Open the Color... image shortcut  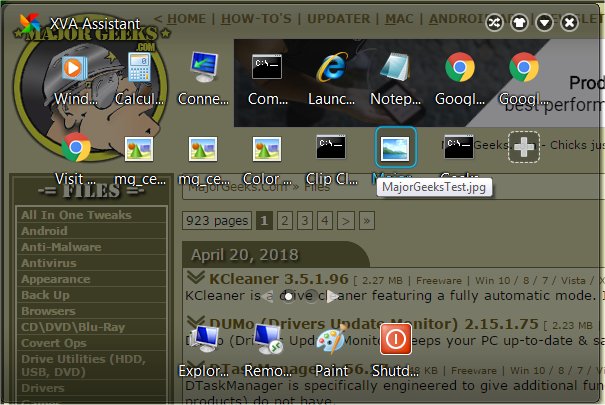pos(267,159)
